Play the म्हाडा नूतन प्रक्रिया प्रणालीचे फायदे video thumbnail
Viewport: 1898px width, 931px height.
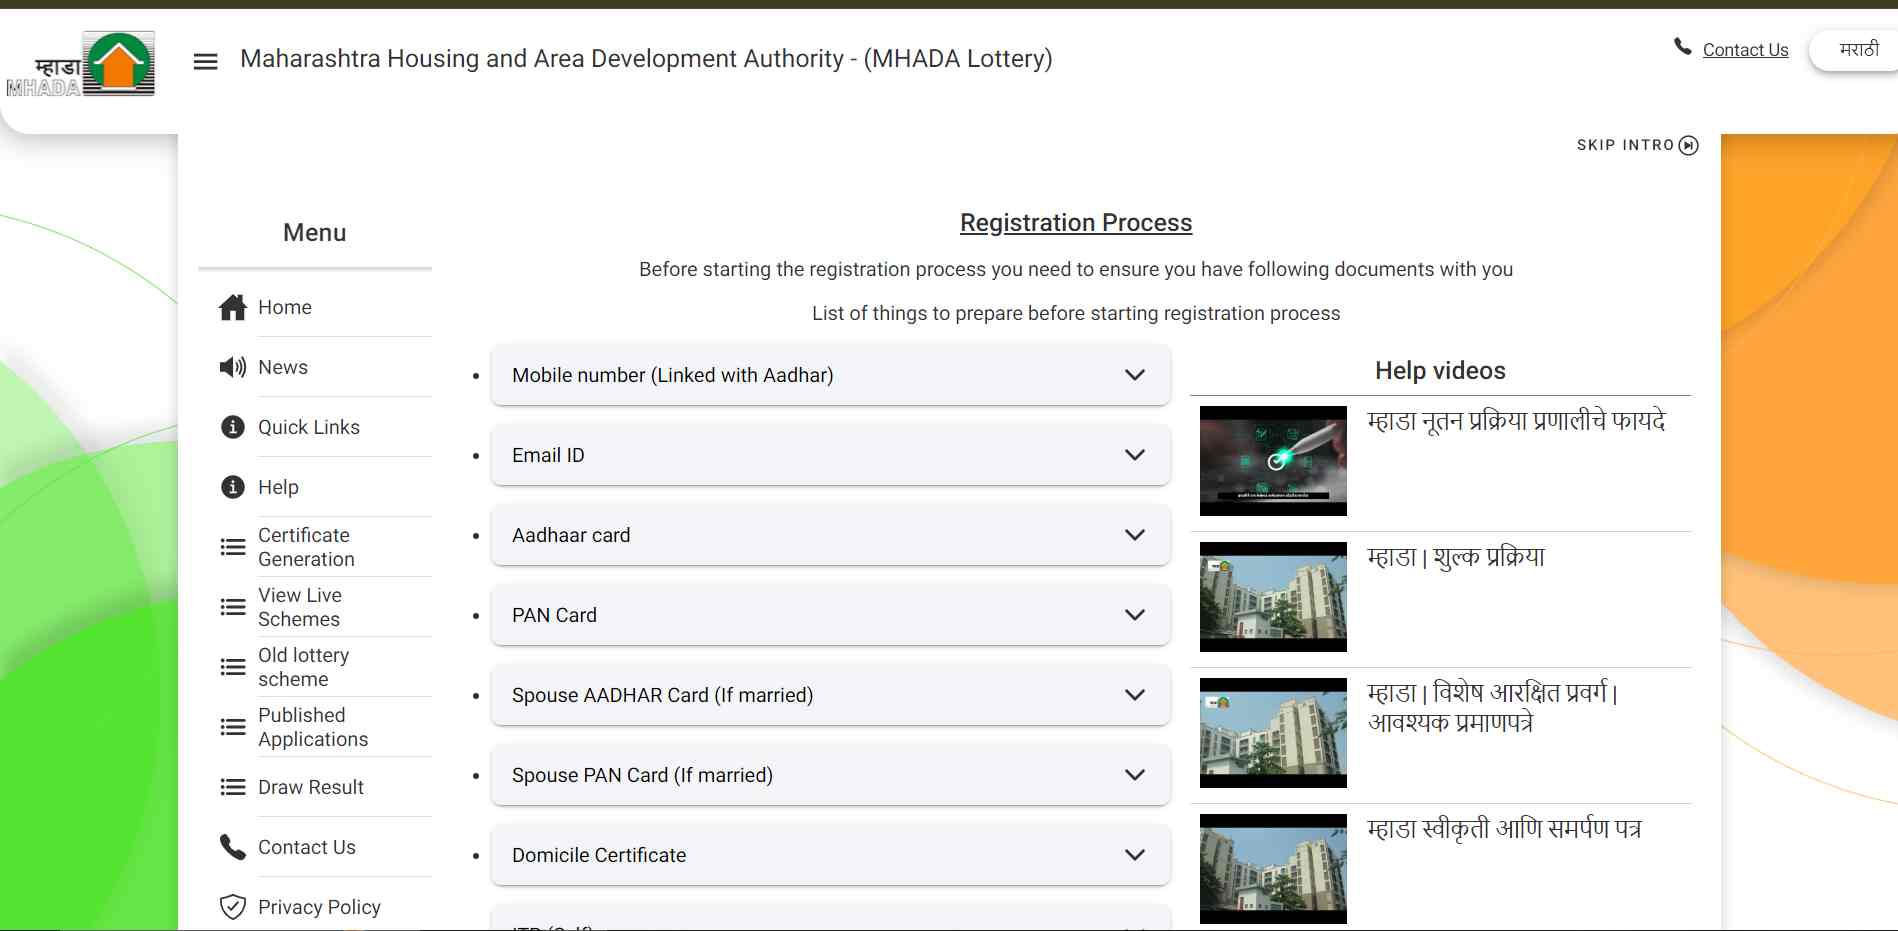(x=1273, y=461)
